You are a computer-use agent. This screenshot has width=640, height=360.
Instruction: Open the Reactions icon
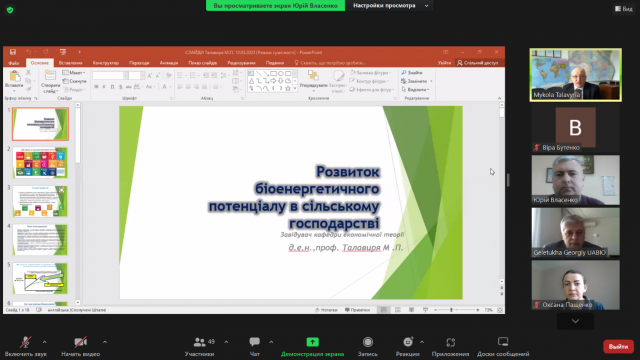(x=408, y=342)
